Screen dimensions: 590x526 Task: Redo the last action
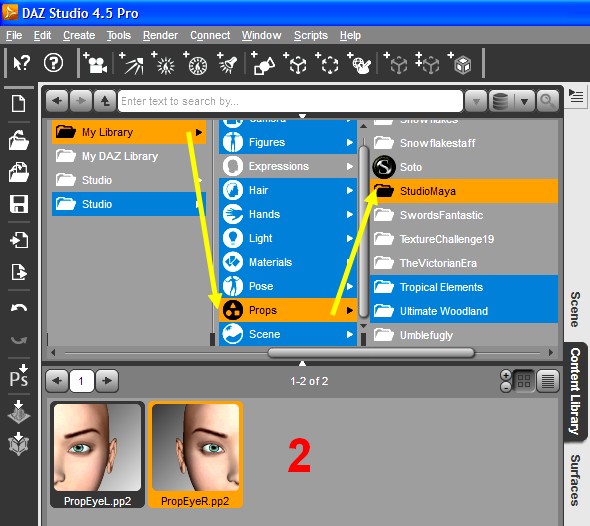tap(18, 340)
